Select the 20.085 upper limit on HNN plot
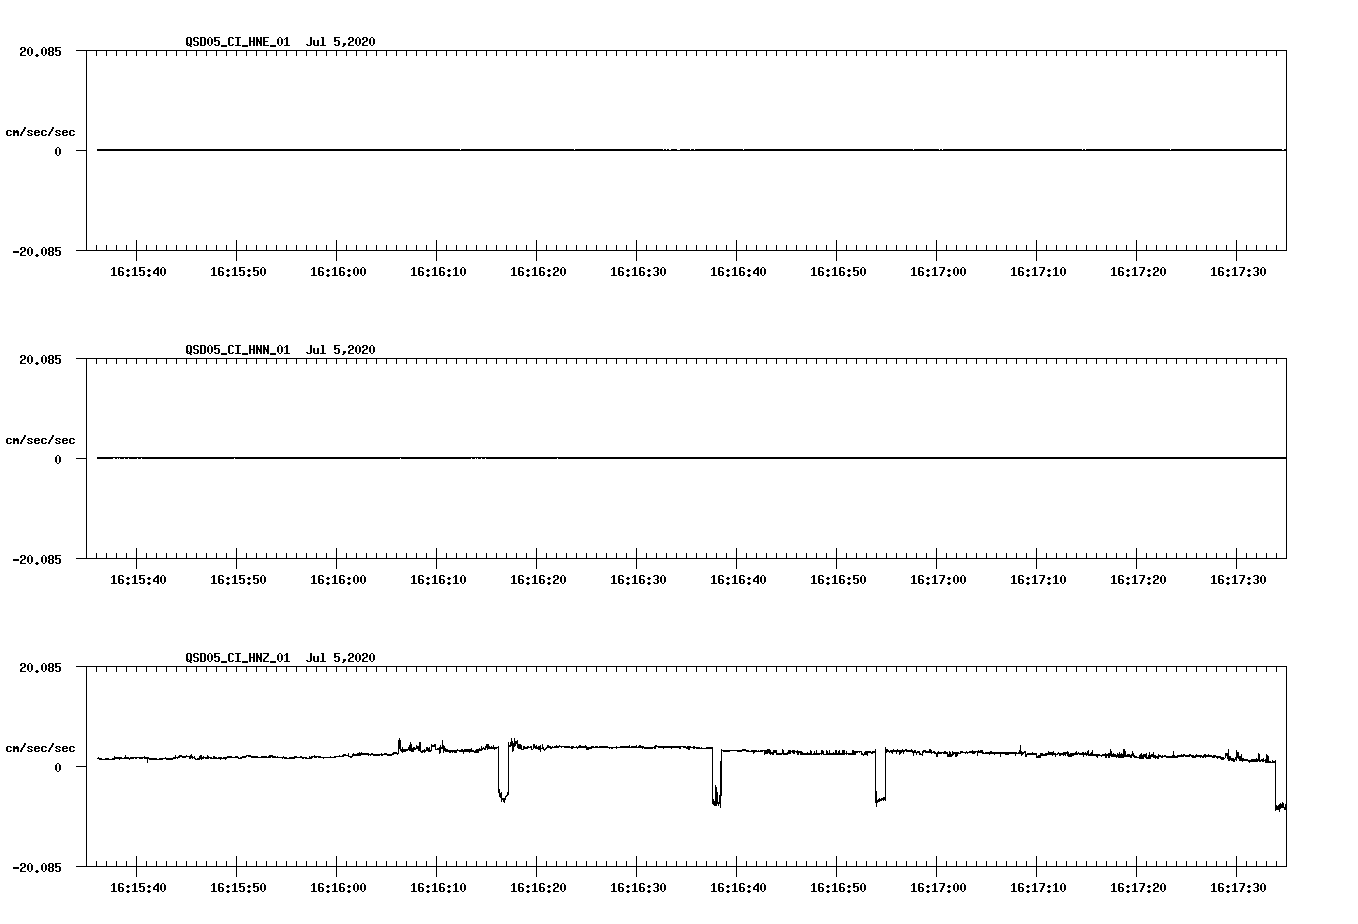Screen dimensions: 1358x924 coord(40,360)
